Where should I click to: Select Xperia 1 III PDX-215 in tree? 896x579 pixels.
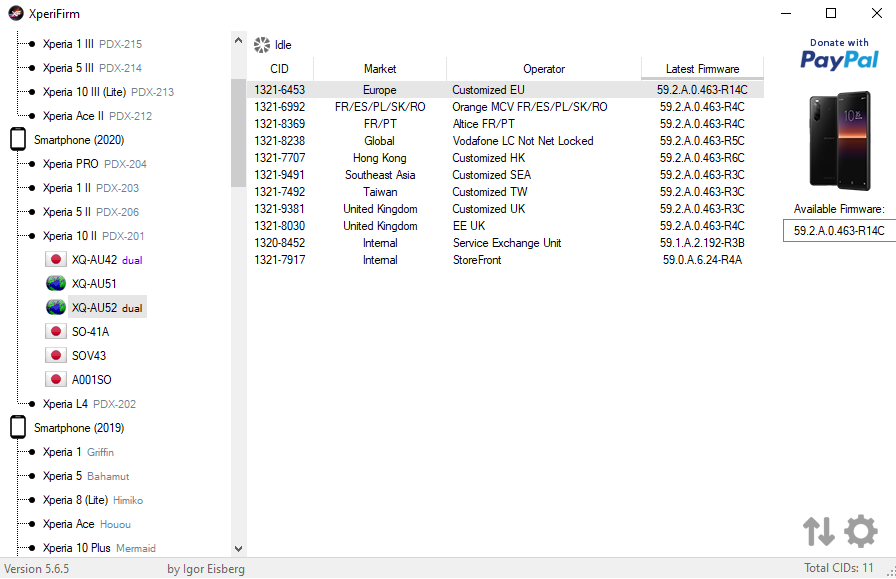(x=92, y=44)
